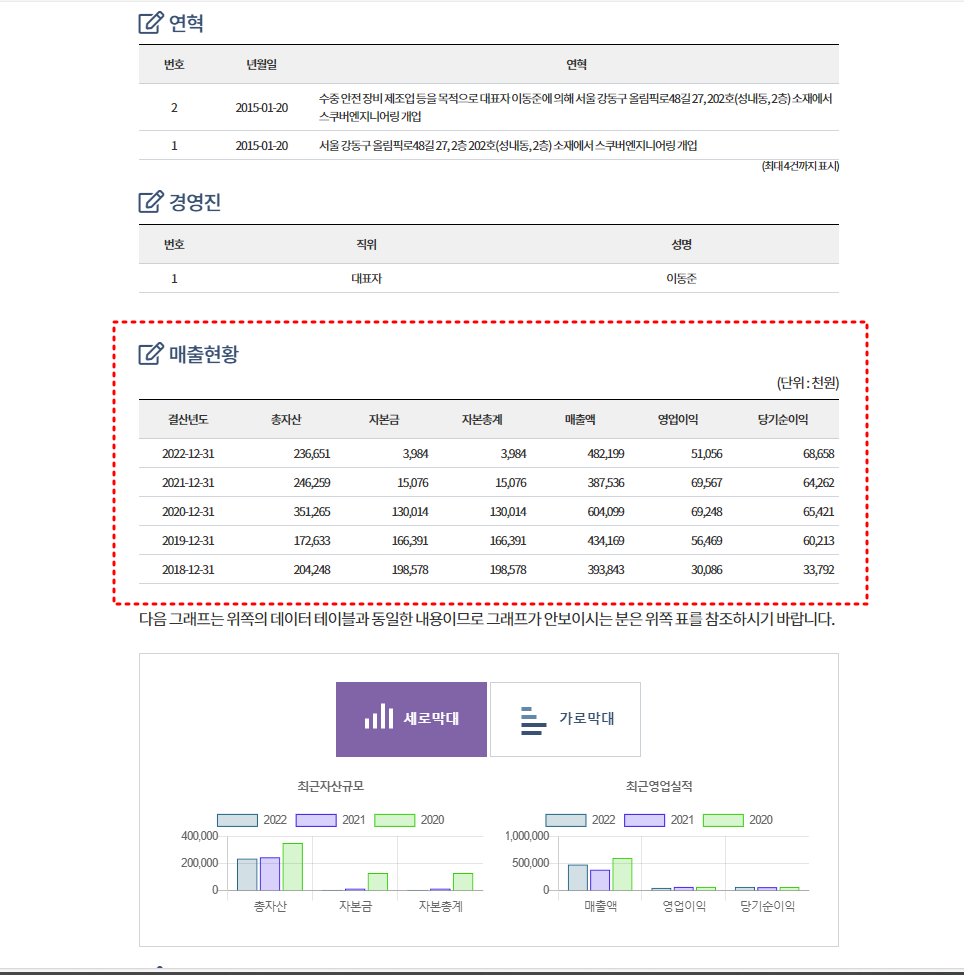Viewport: 964px width, 975px height.
Task: Click the 매출액 column header
Action: tap(580, 420)
